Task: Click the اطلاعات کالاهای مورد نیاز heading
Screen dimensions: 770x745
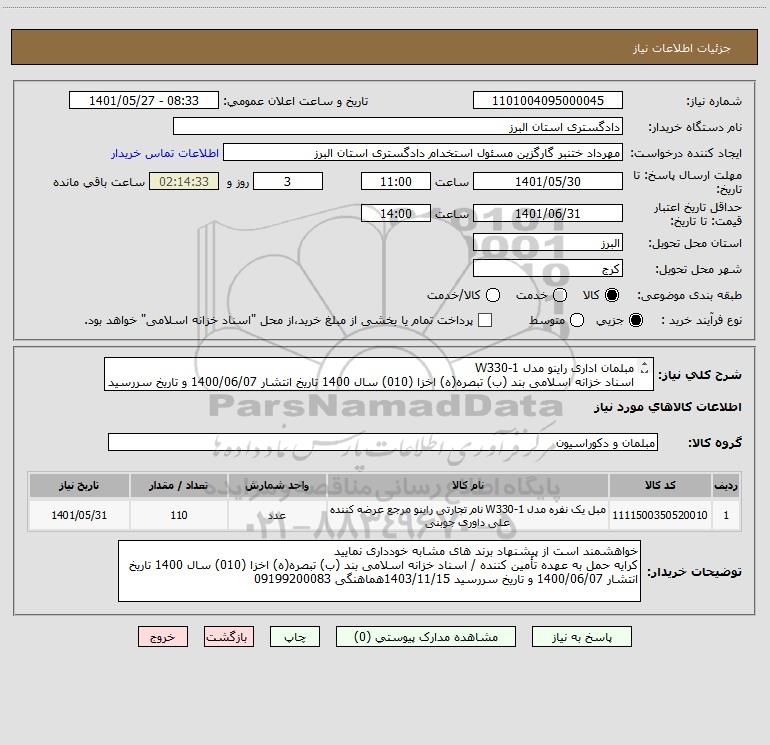Action: 668,407
